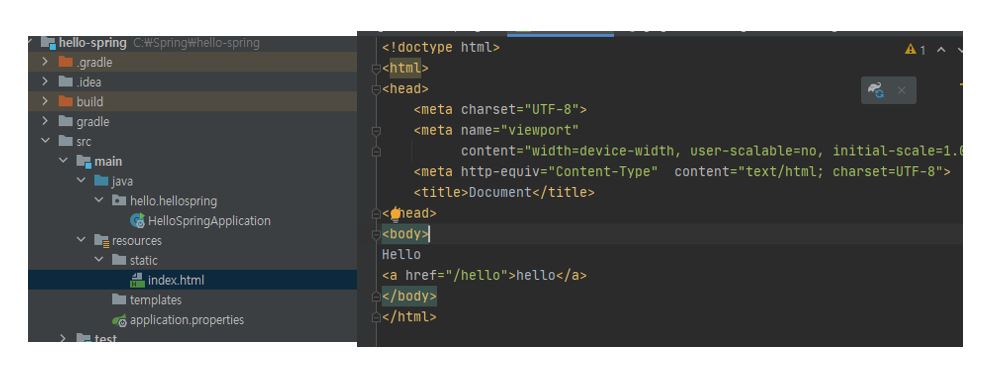Screen dimensions: 992x369
Task: Click the src folder icon
Action: (65, 141)
